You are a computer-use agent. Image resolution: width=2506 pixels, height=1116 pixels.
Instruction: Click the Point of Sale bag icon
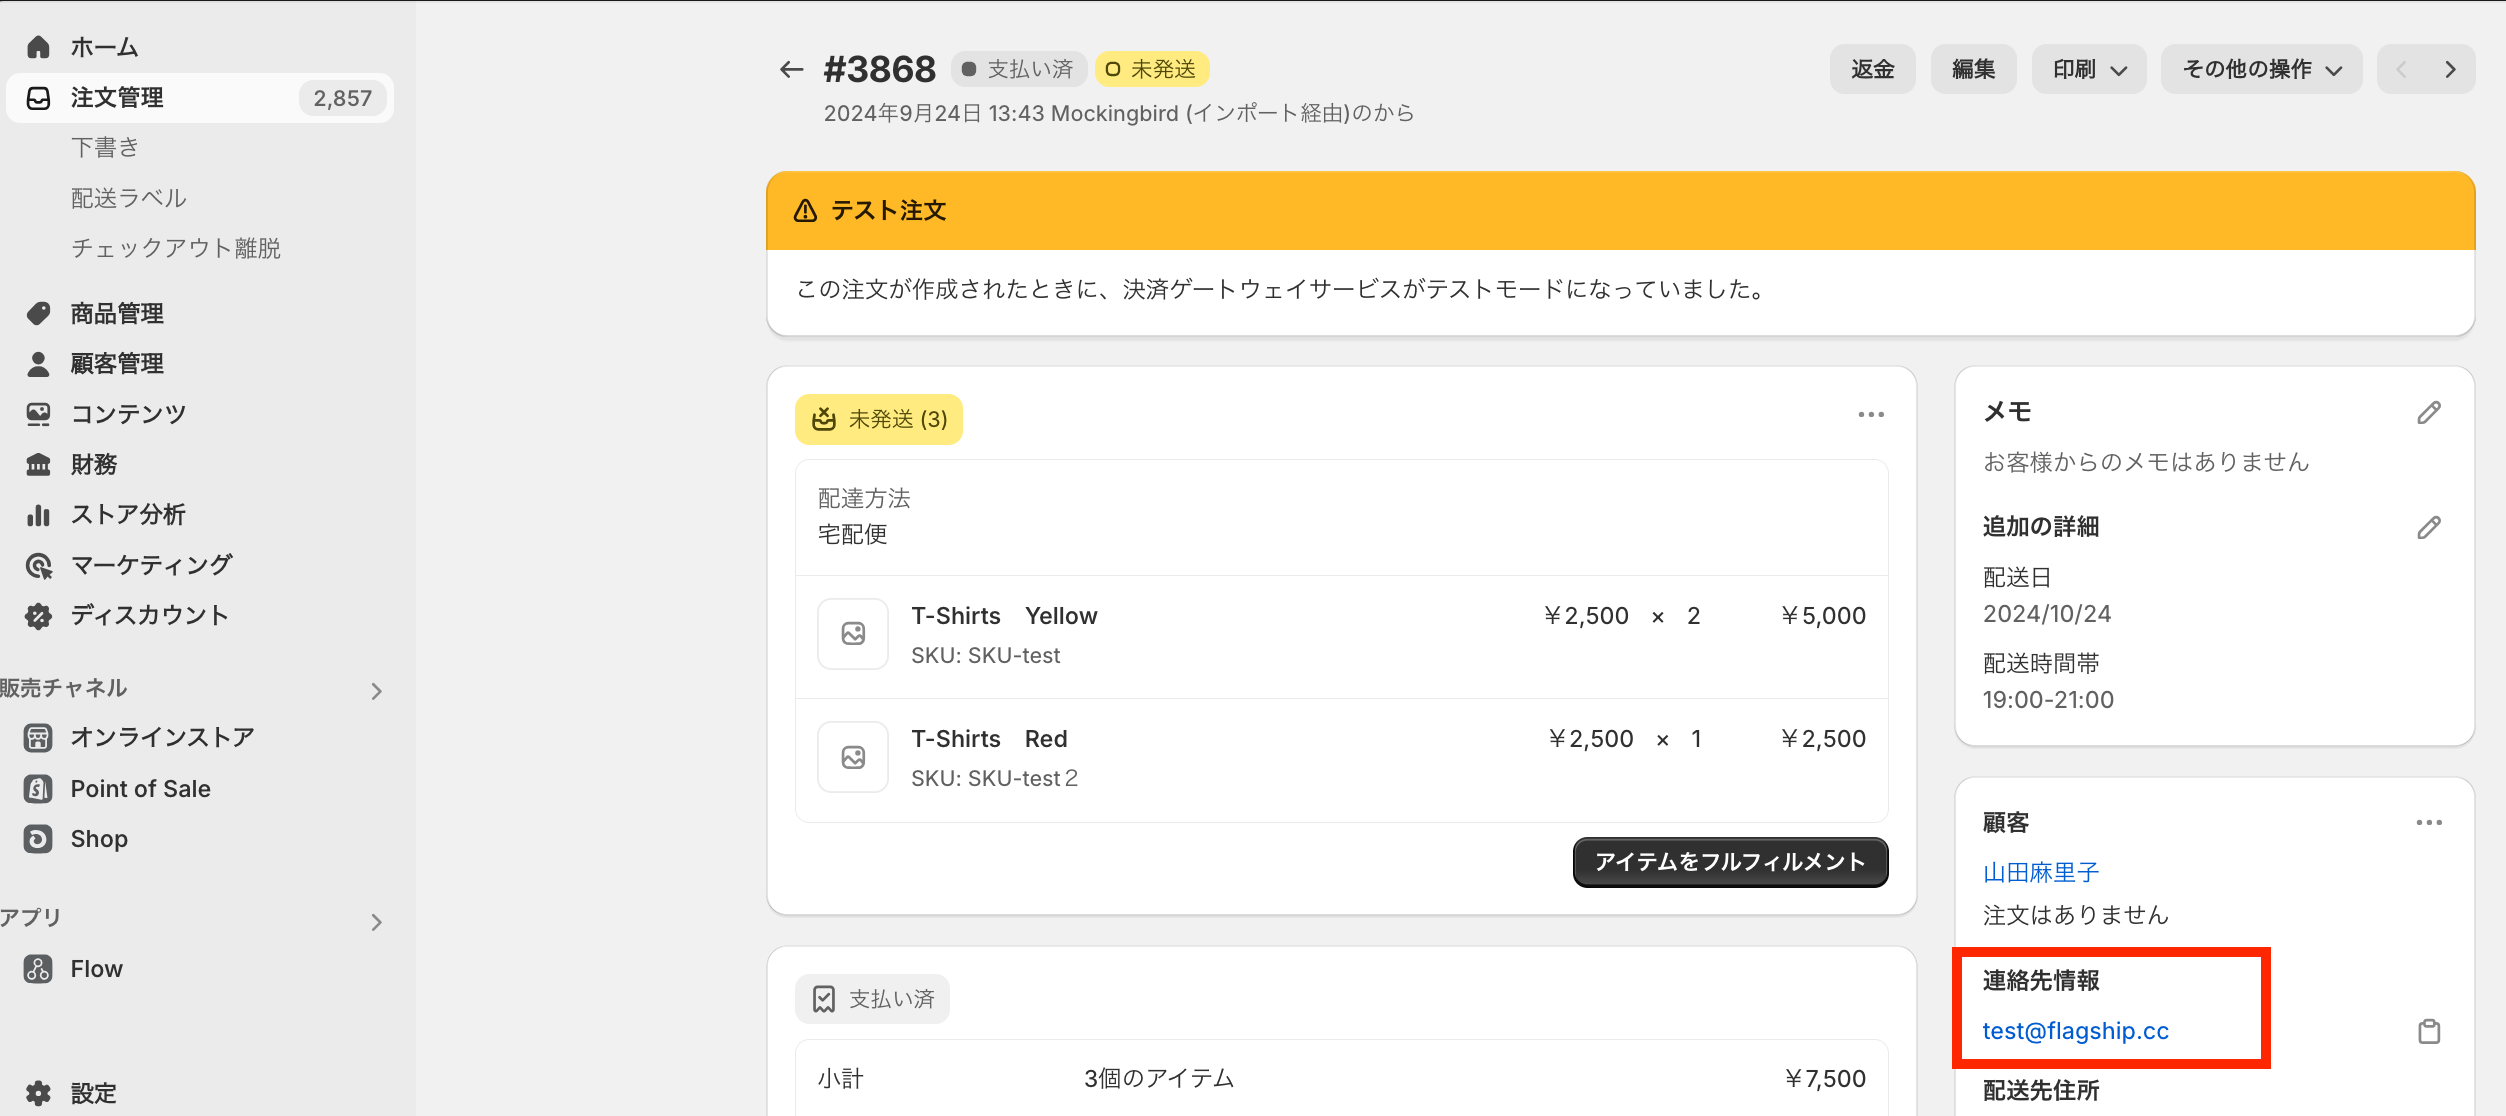[x=38, y=789]
